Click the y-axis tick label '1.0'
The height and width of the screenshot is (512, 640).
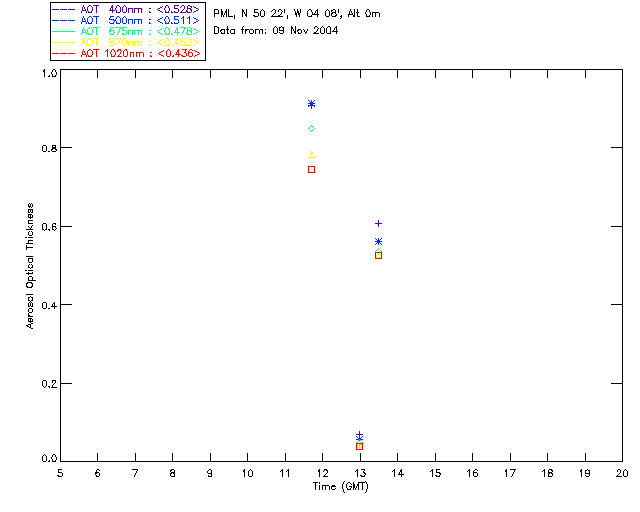49,73
